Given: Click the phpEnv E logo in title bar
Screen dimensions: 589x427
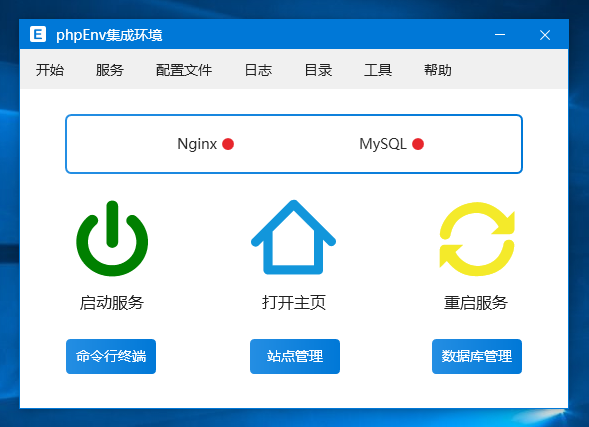Looking at the screenshot, I should click(38, 35).
